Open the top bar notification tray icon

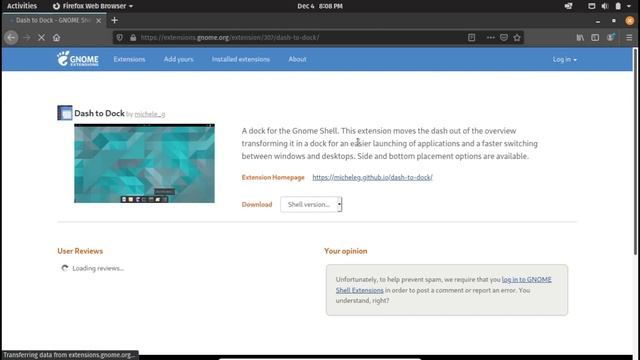click(x=568, y=6)
